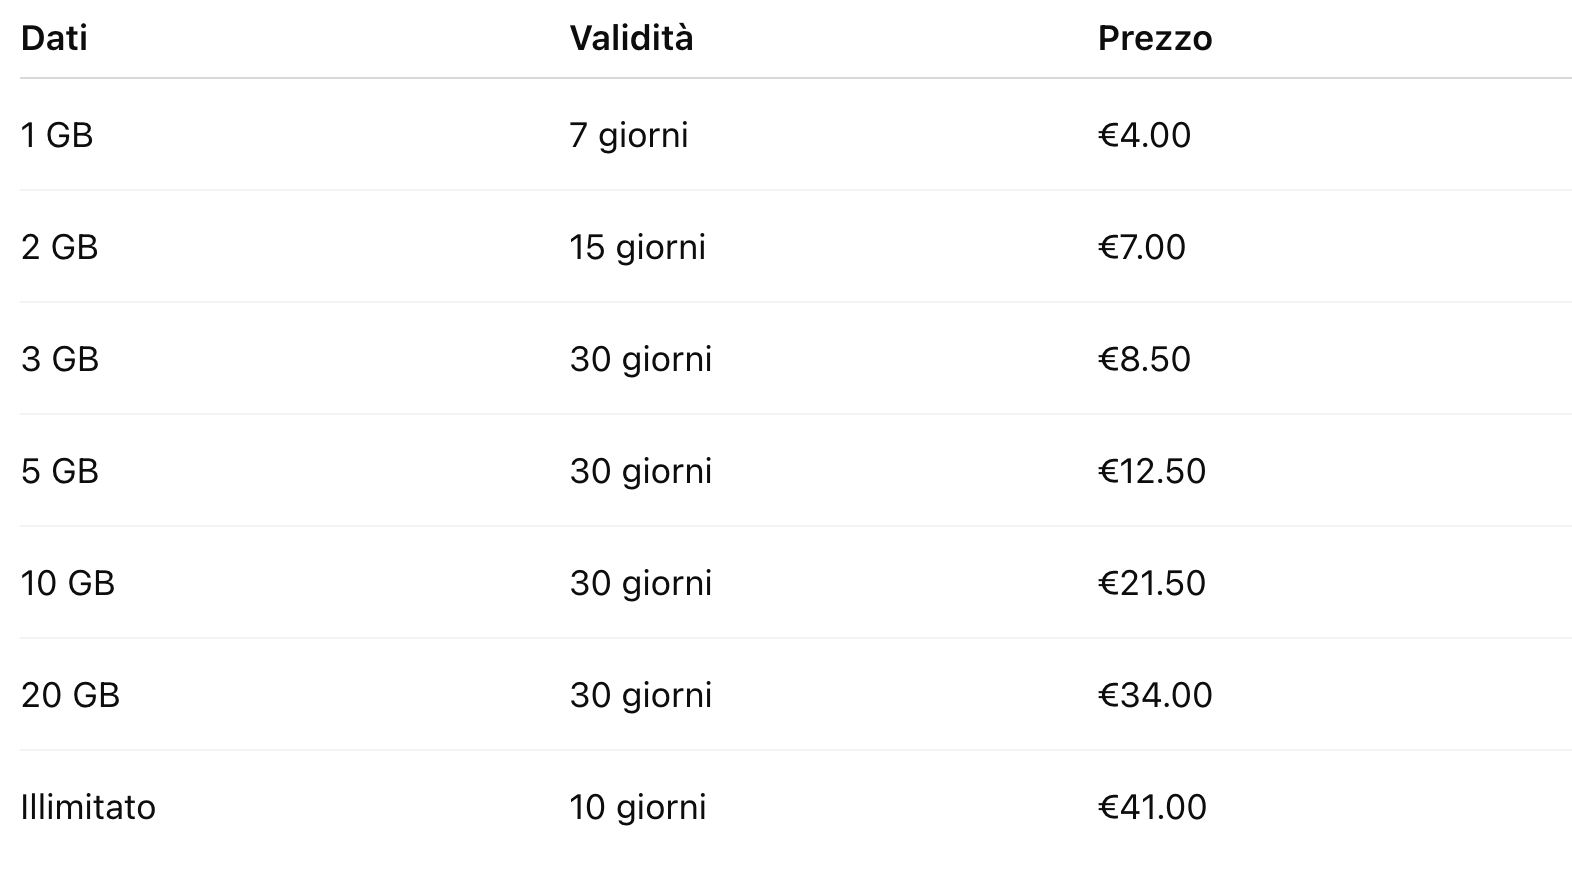Image resolution: width=1572 pixels, height=872 pixels.
Task: Select the 2 GB data plan cell
Action: [59, 247]
